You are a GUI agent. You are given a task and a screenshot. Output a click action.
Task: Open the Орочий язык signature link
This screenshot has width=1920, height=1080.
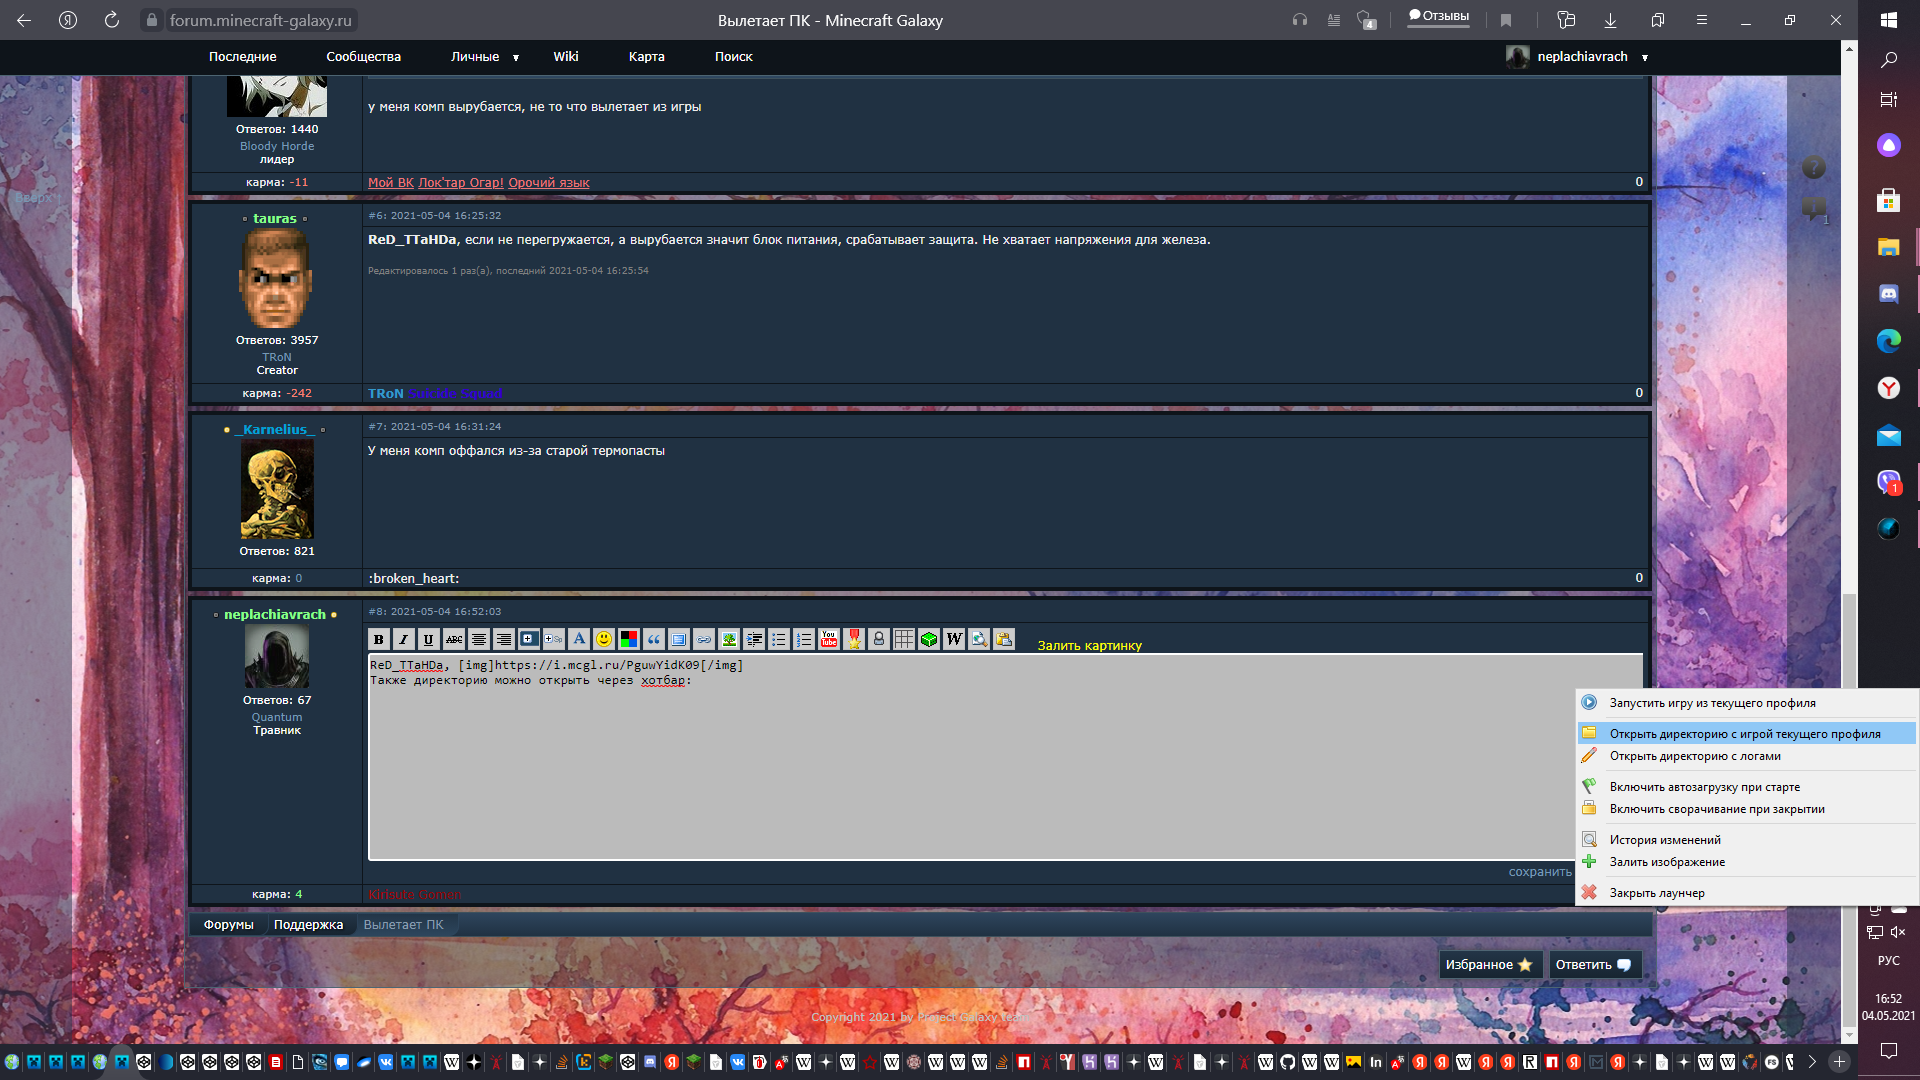(x=549, y=183)
